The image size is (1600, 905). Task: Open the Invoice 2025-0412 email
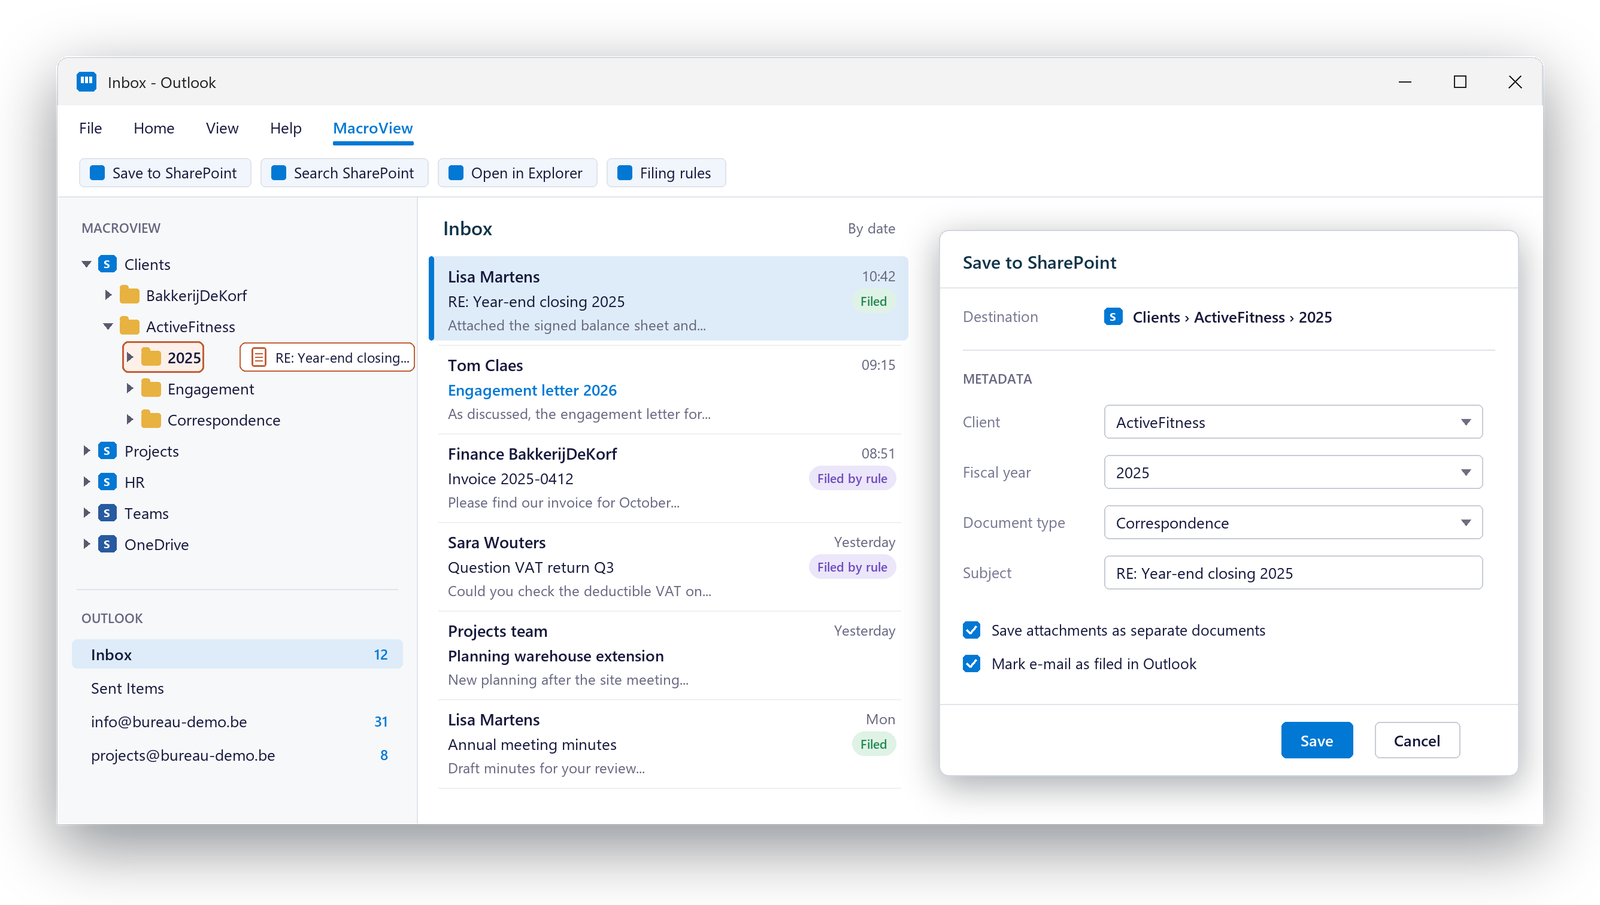669,478
